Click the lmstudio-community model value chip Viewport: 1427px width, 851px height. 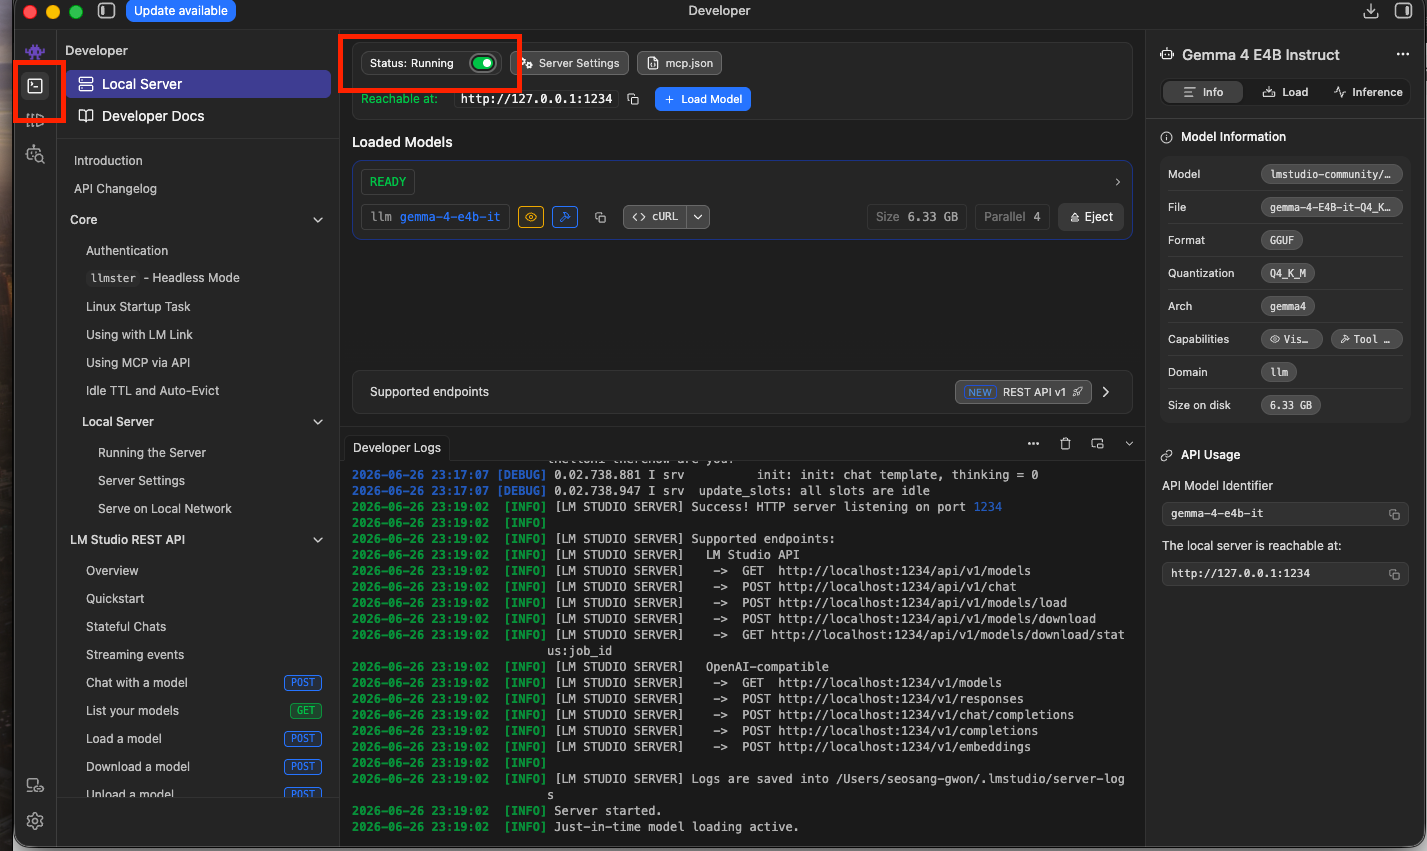click(x=1331, y=174)
